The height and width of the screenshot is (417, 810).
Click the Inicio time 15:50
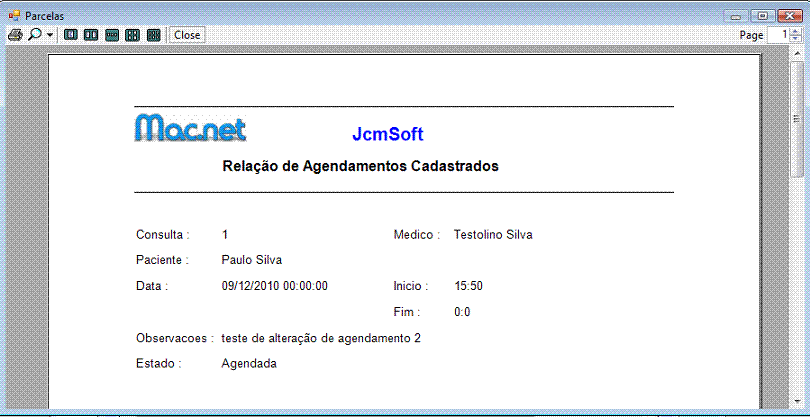[x=469, y=286]
